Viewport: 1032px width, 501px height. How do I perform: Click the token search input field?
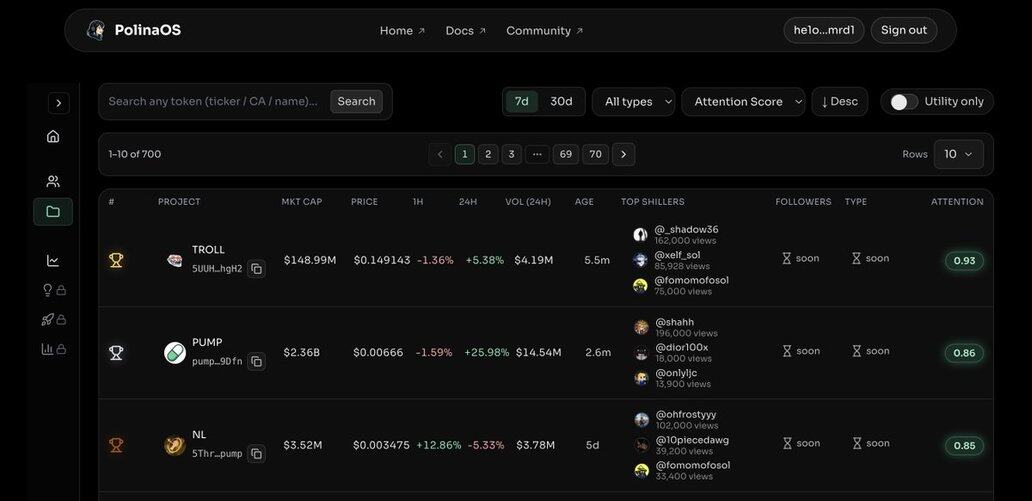[x=213, y=102]
